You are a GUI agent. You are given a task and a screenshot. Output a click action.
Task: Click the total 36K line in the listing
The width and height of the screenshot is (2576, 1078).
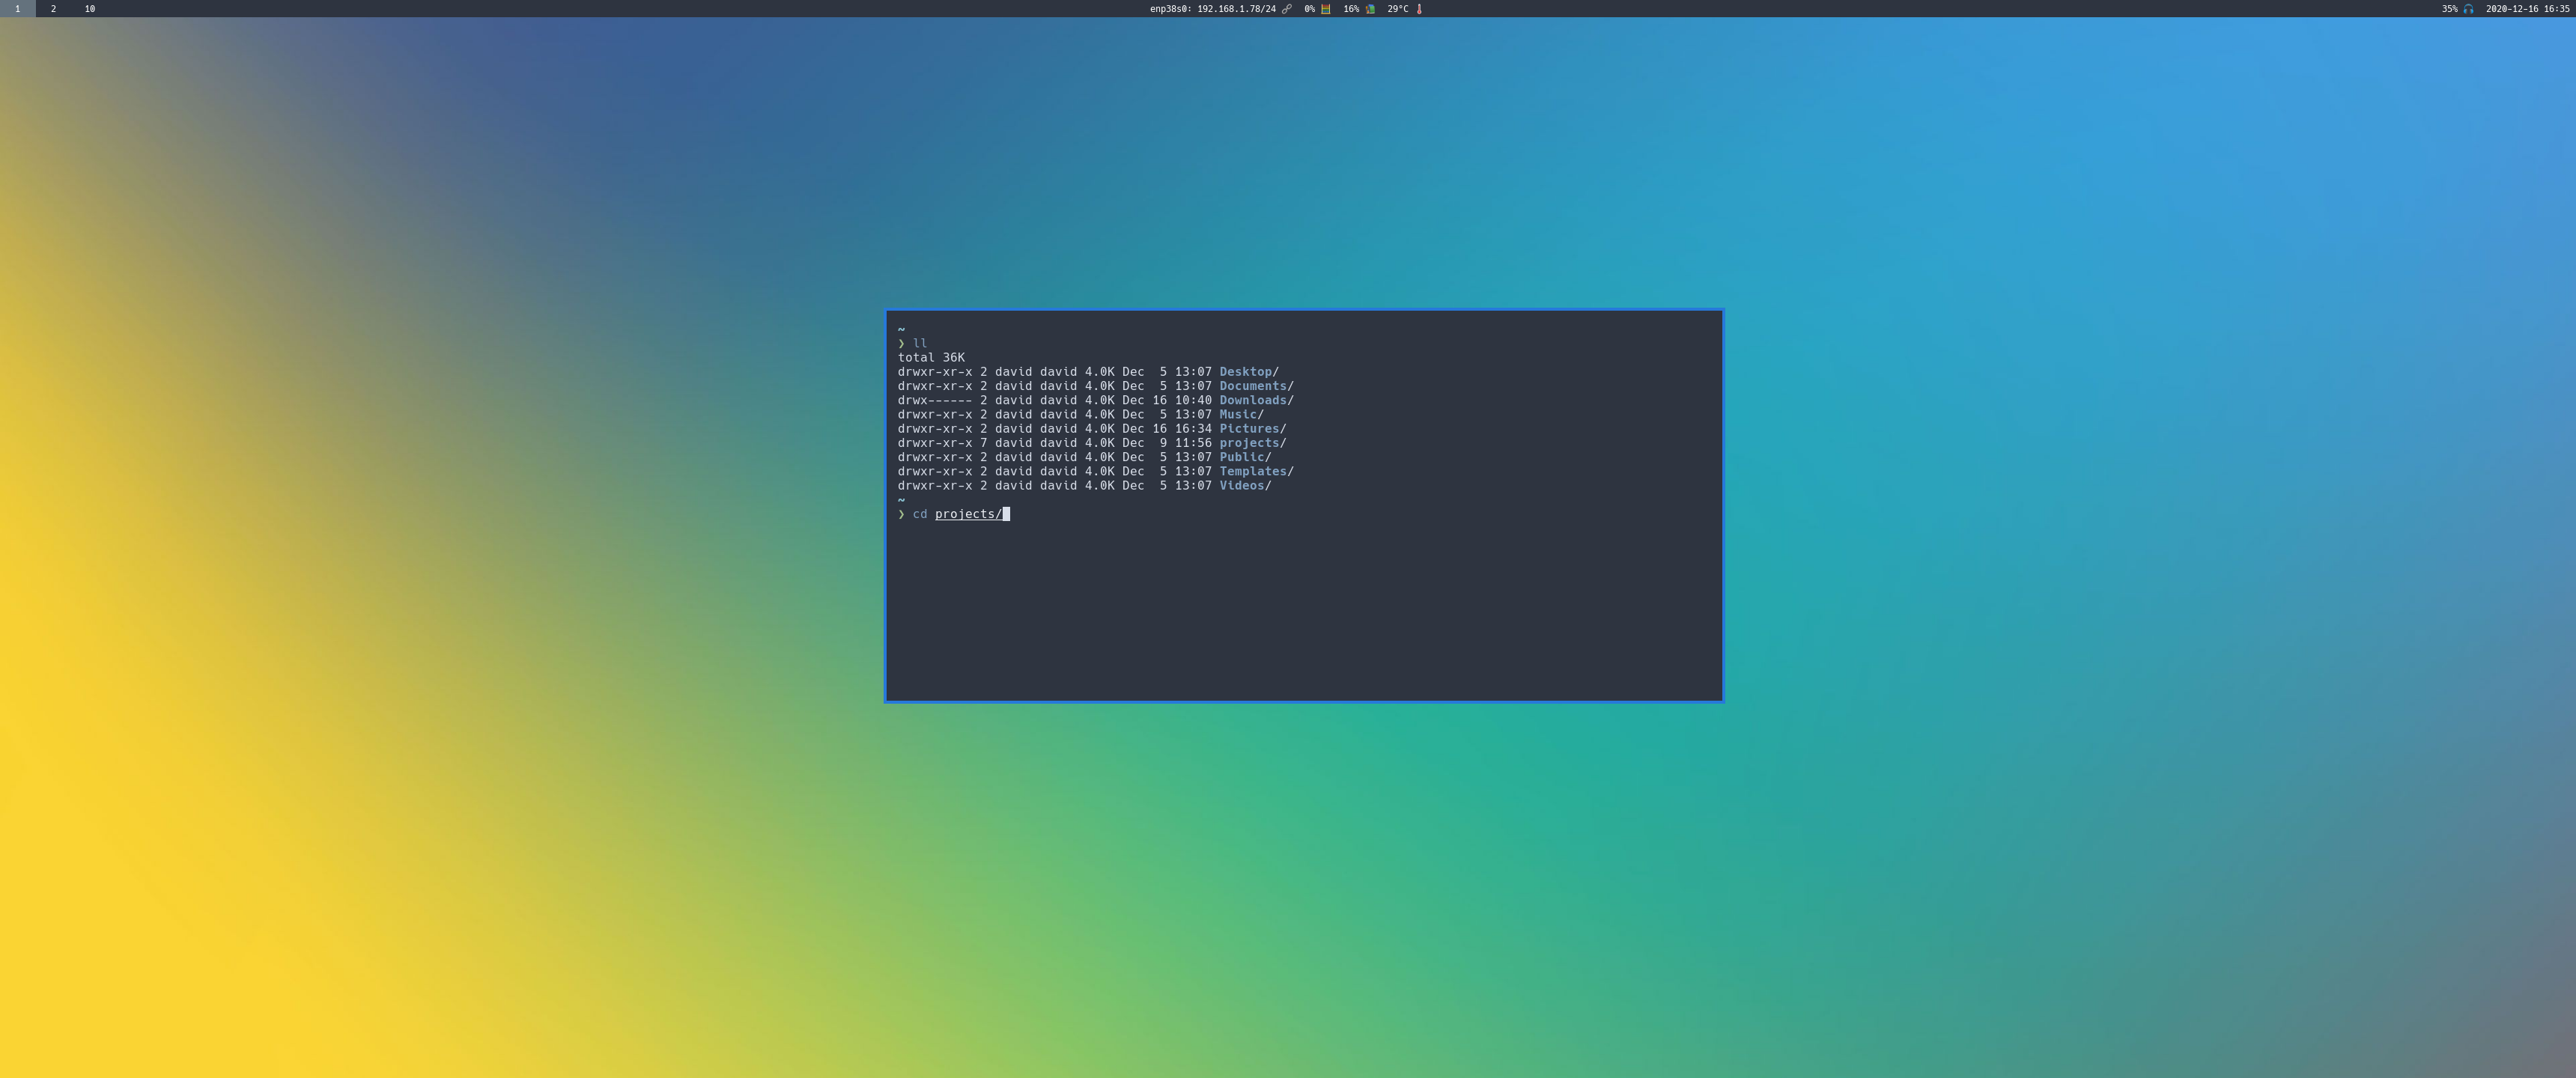tap(931, 357)
